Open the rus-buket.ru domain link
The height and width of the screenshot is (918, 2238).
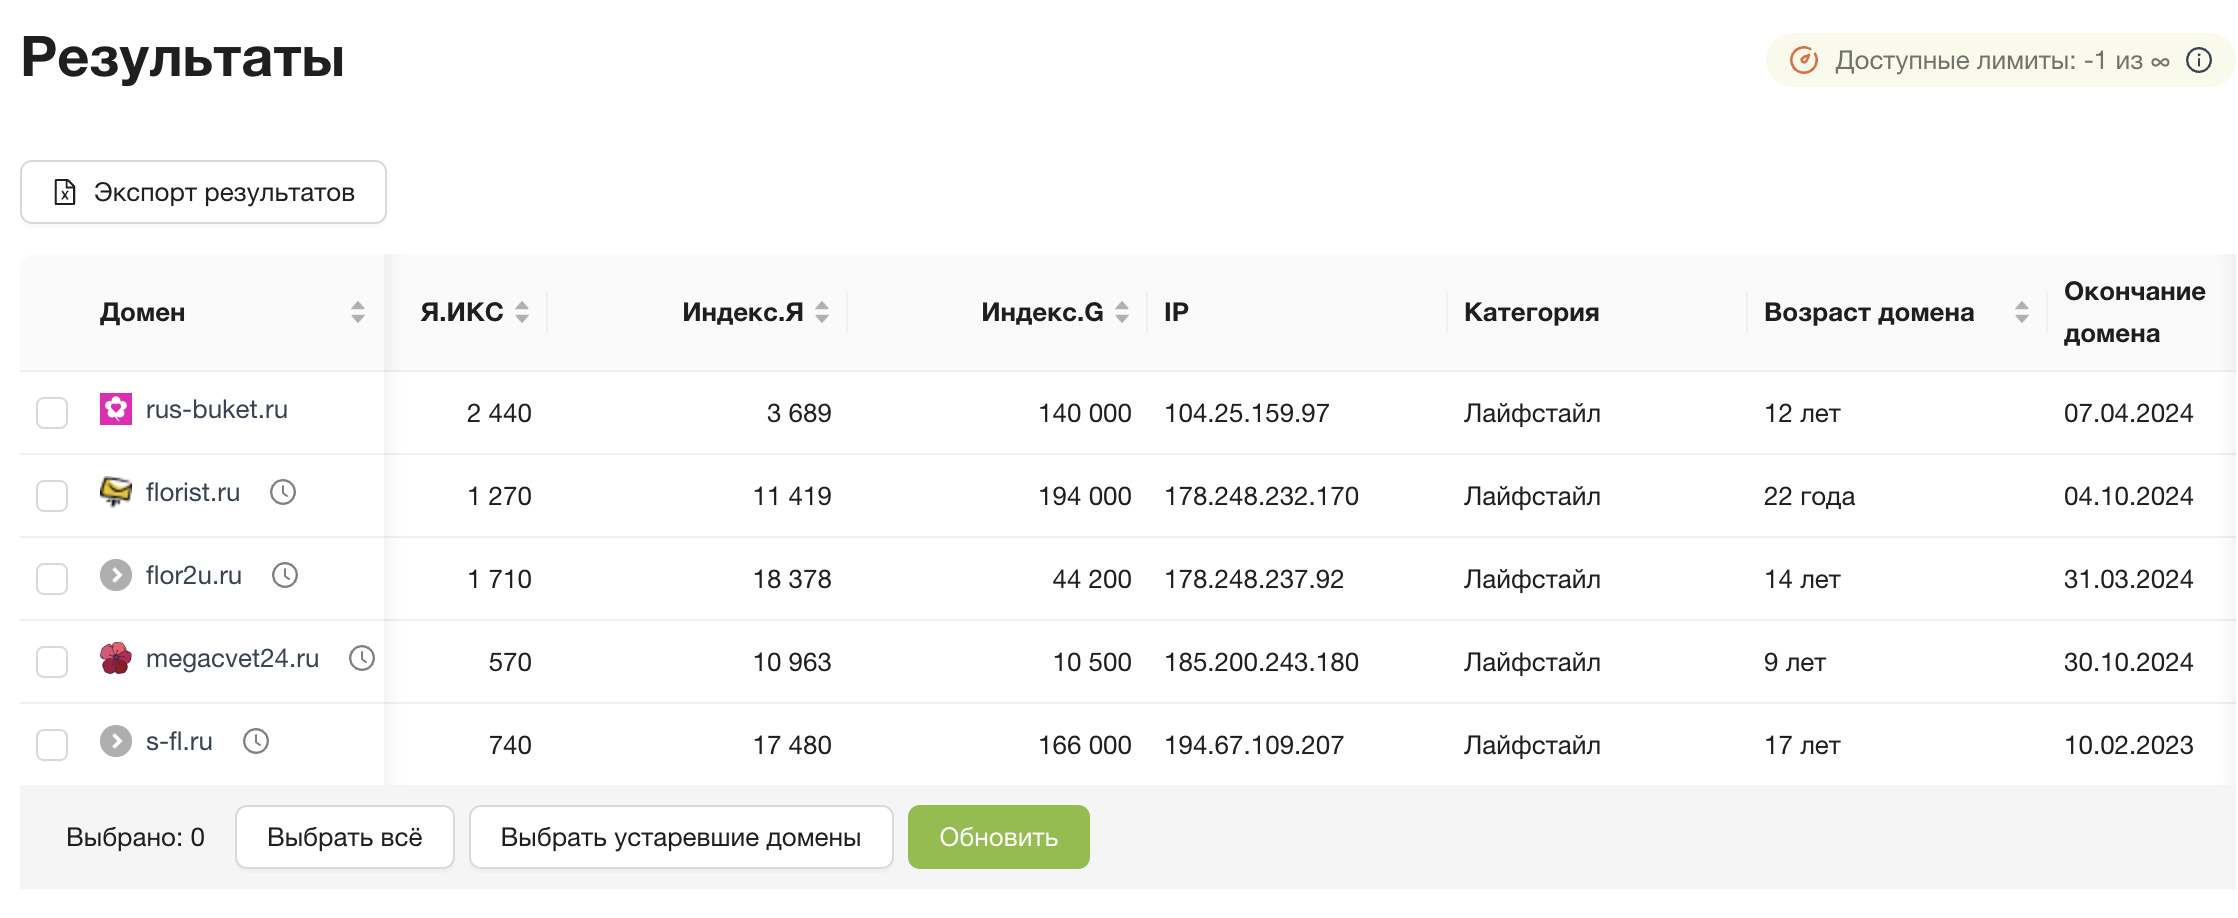(x=217, y=409)
